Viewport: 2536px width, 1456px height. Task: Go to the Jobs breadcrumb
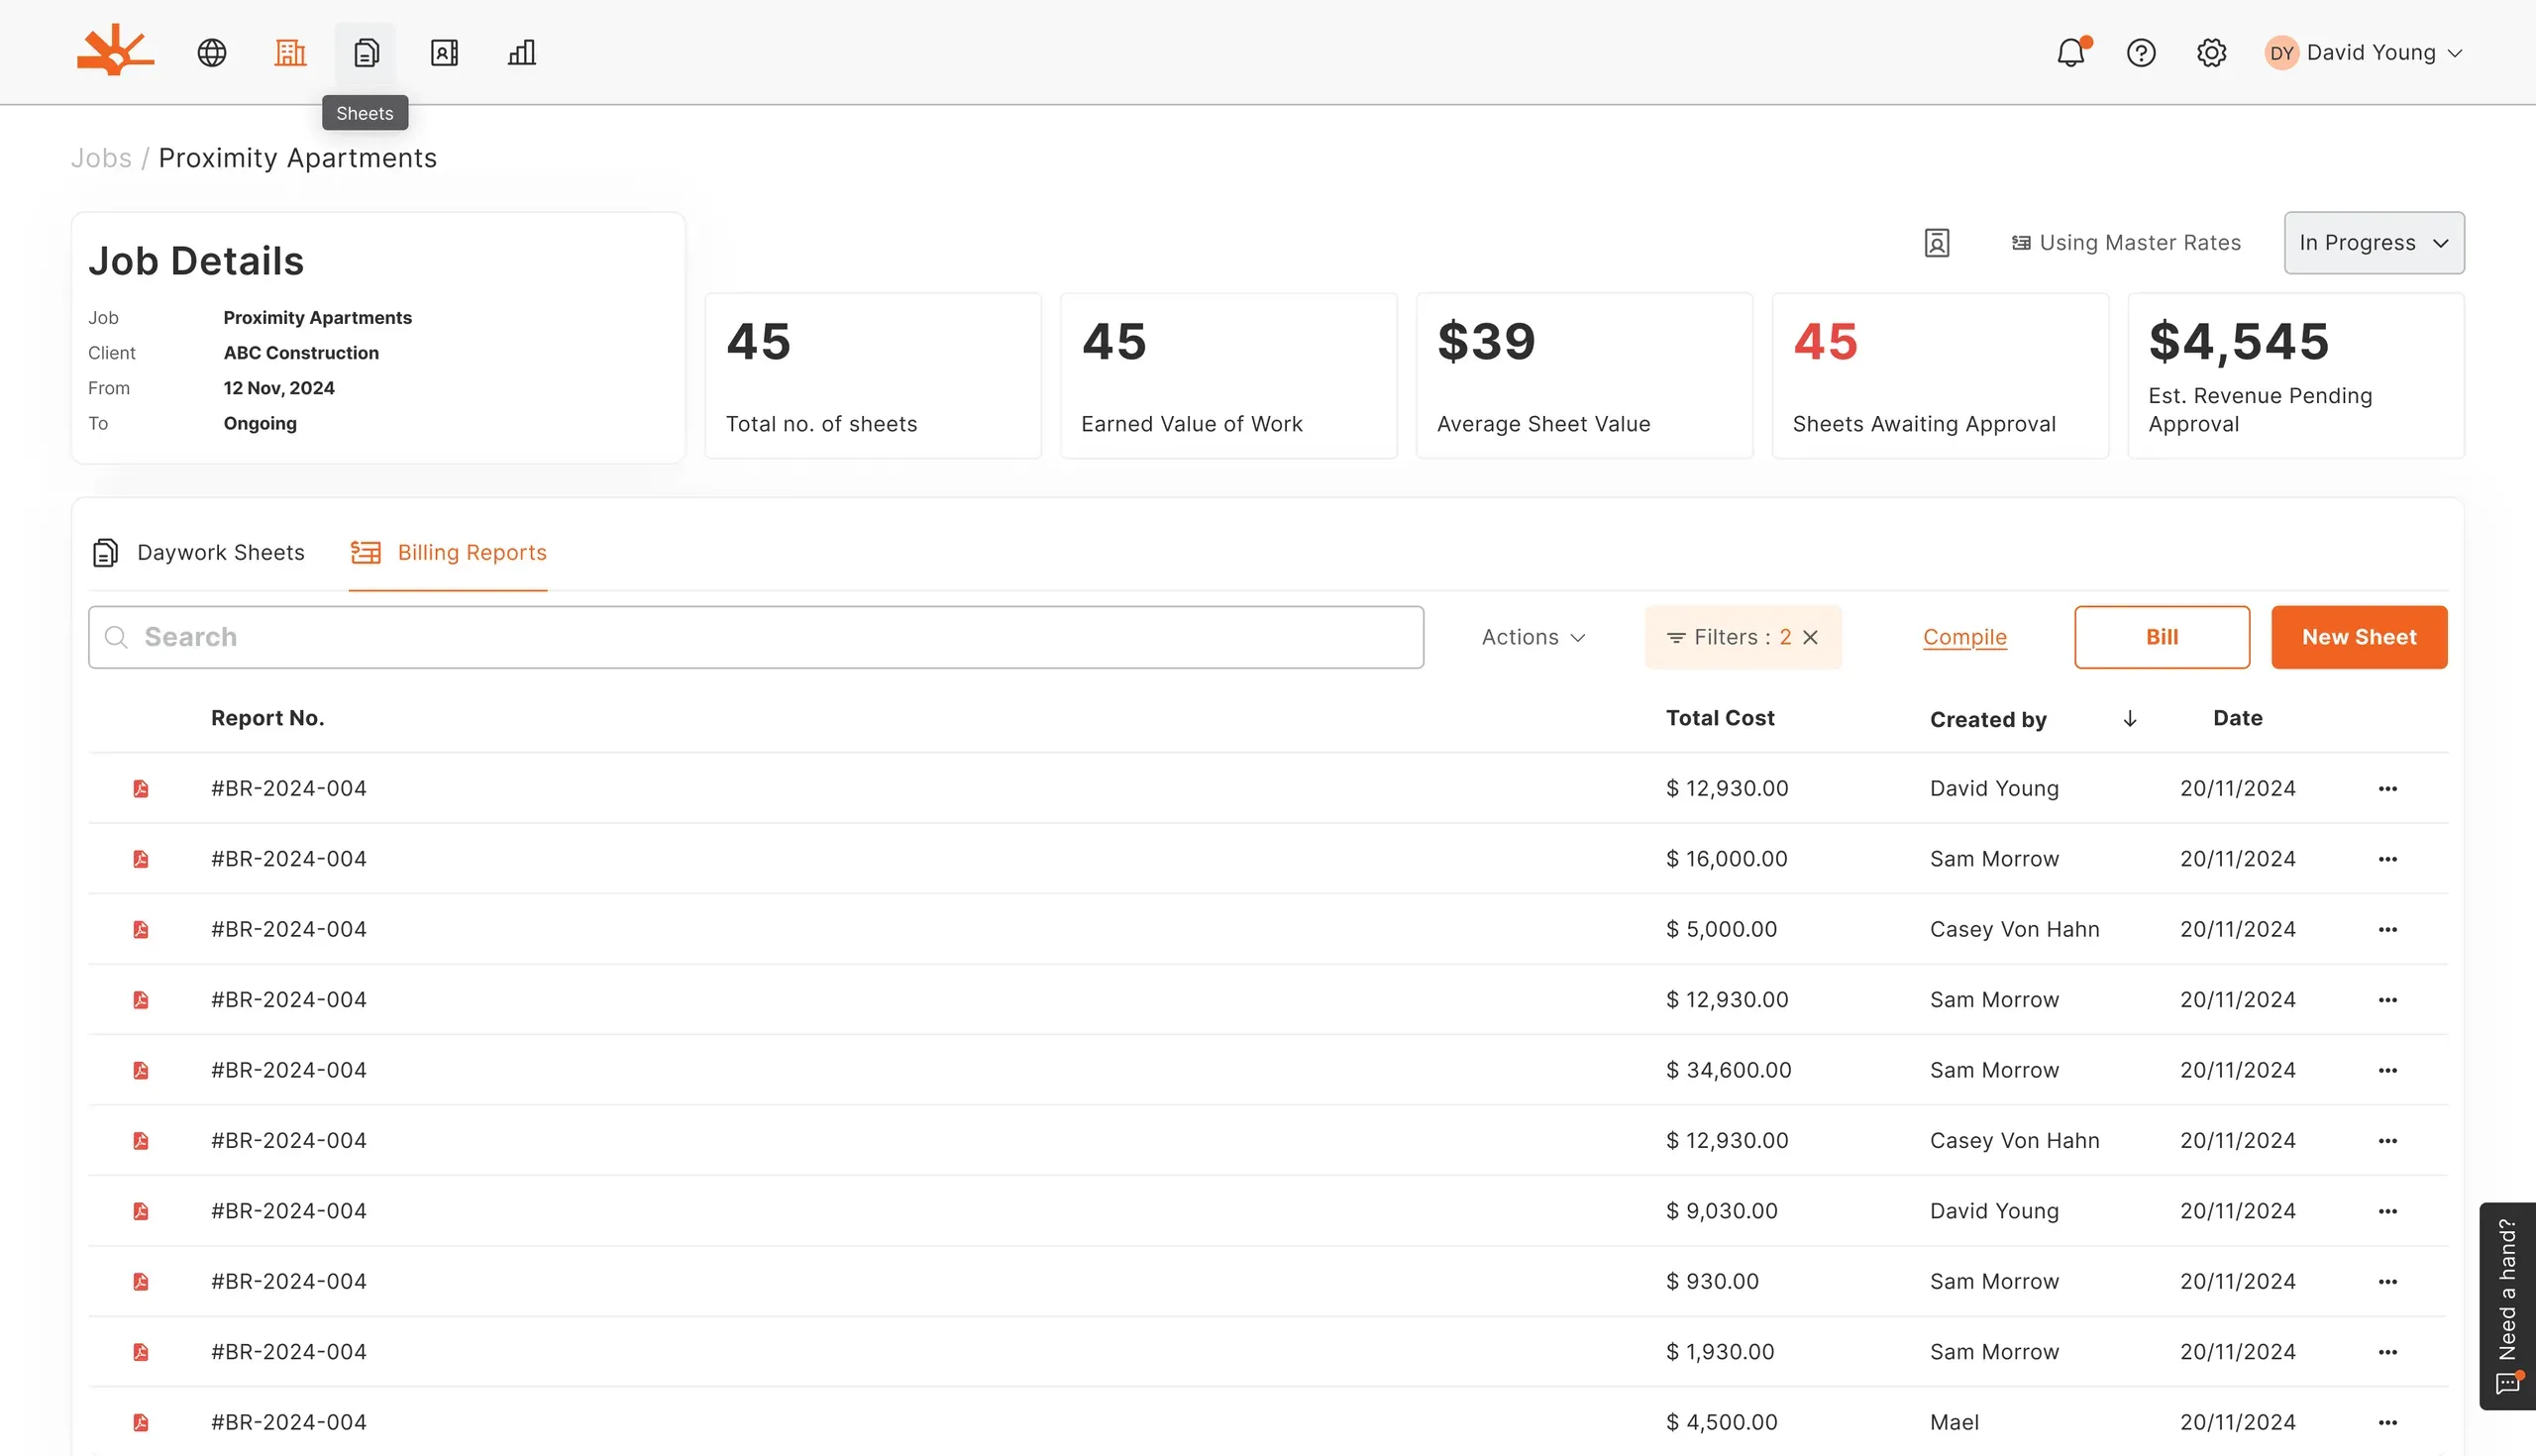pos(101,158)
